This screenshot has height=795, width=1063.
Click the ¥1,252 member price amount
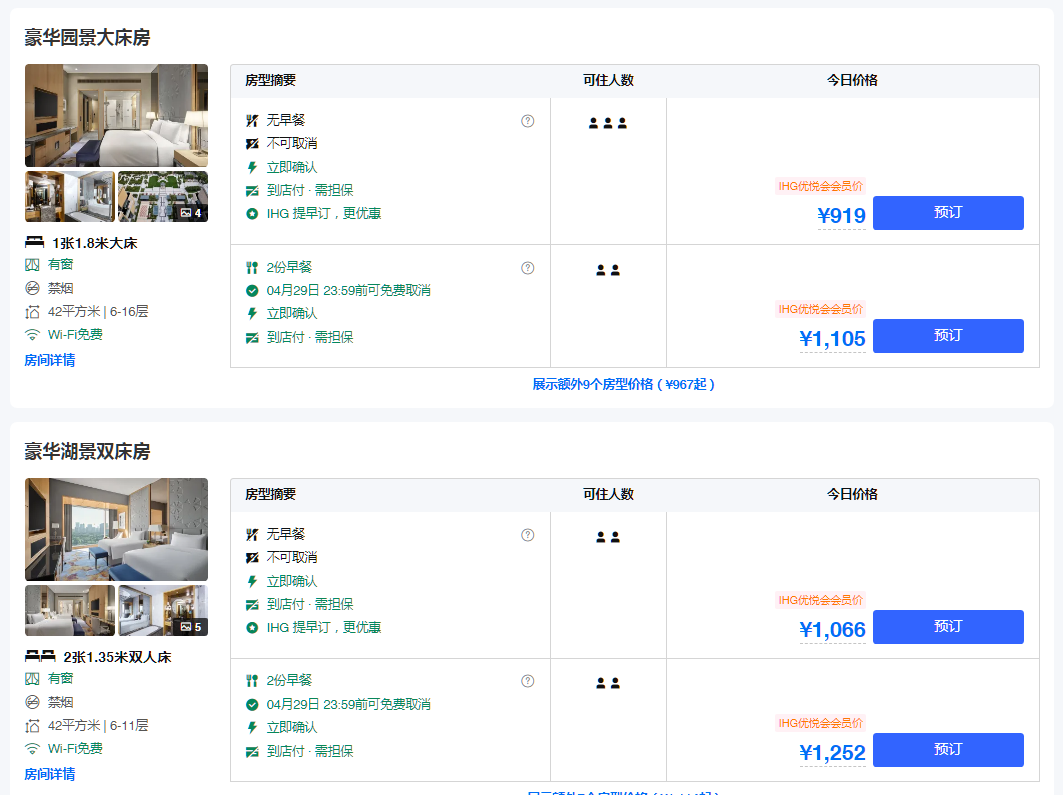pos(832,753)
